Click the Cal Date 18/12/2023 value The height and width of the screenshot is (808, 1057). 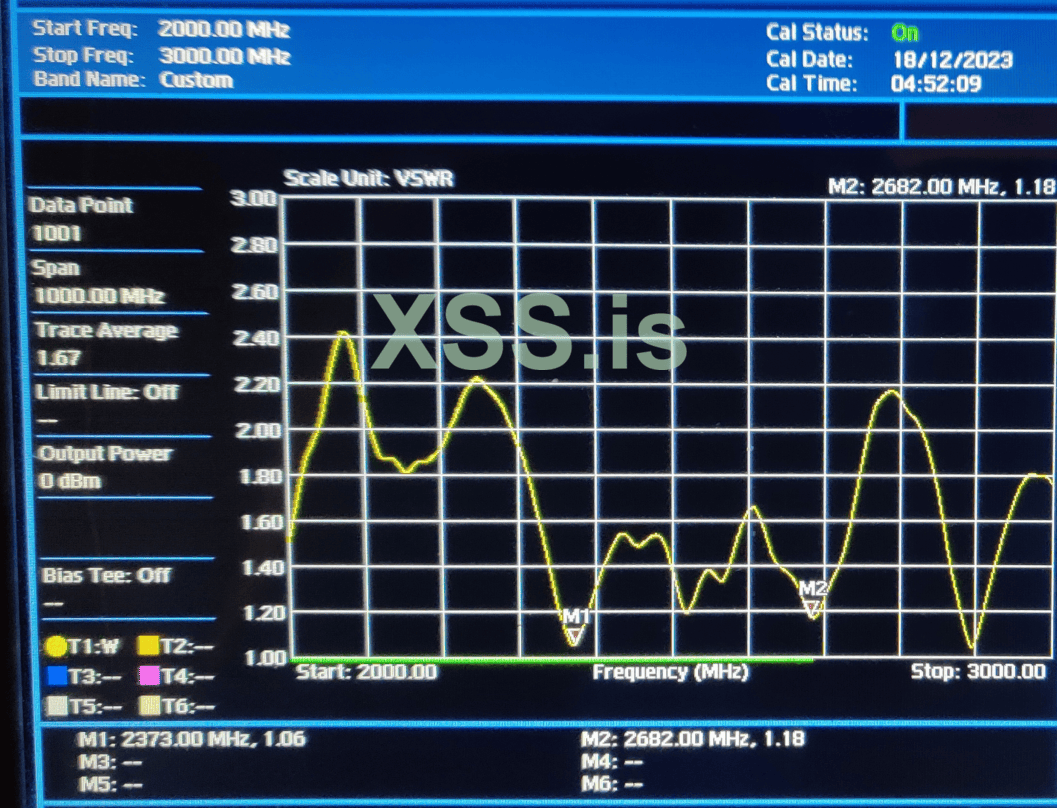(953, 60)
